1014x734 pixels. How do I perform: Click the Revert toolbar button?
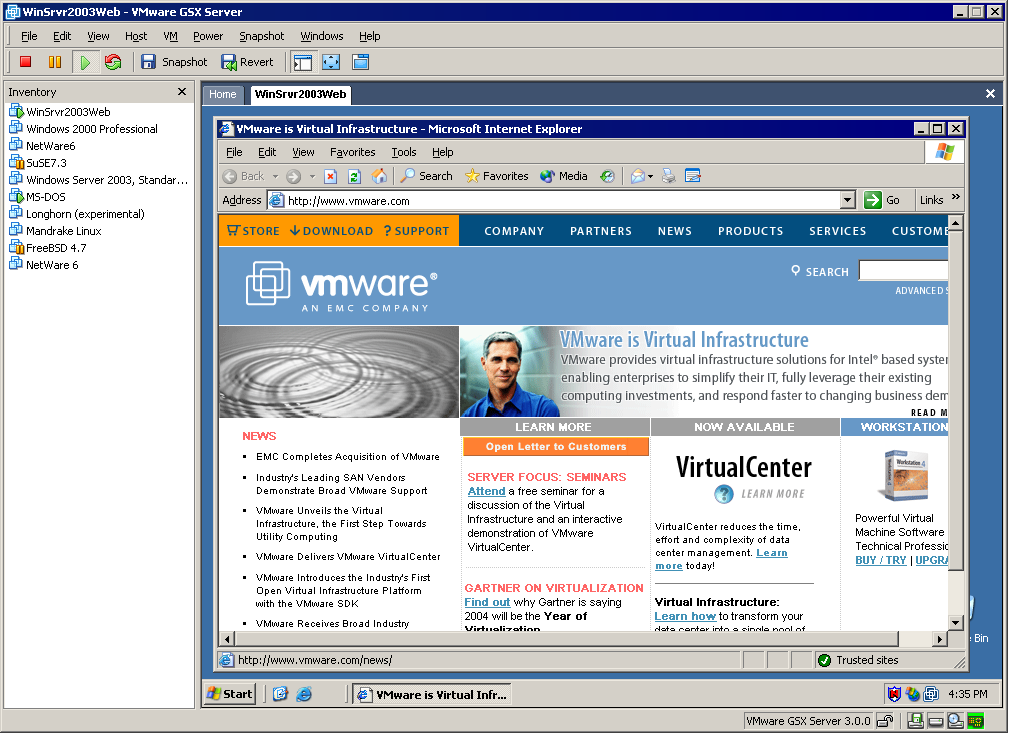(x=247, y=62)
